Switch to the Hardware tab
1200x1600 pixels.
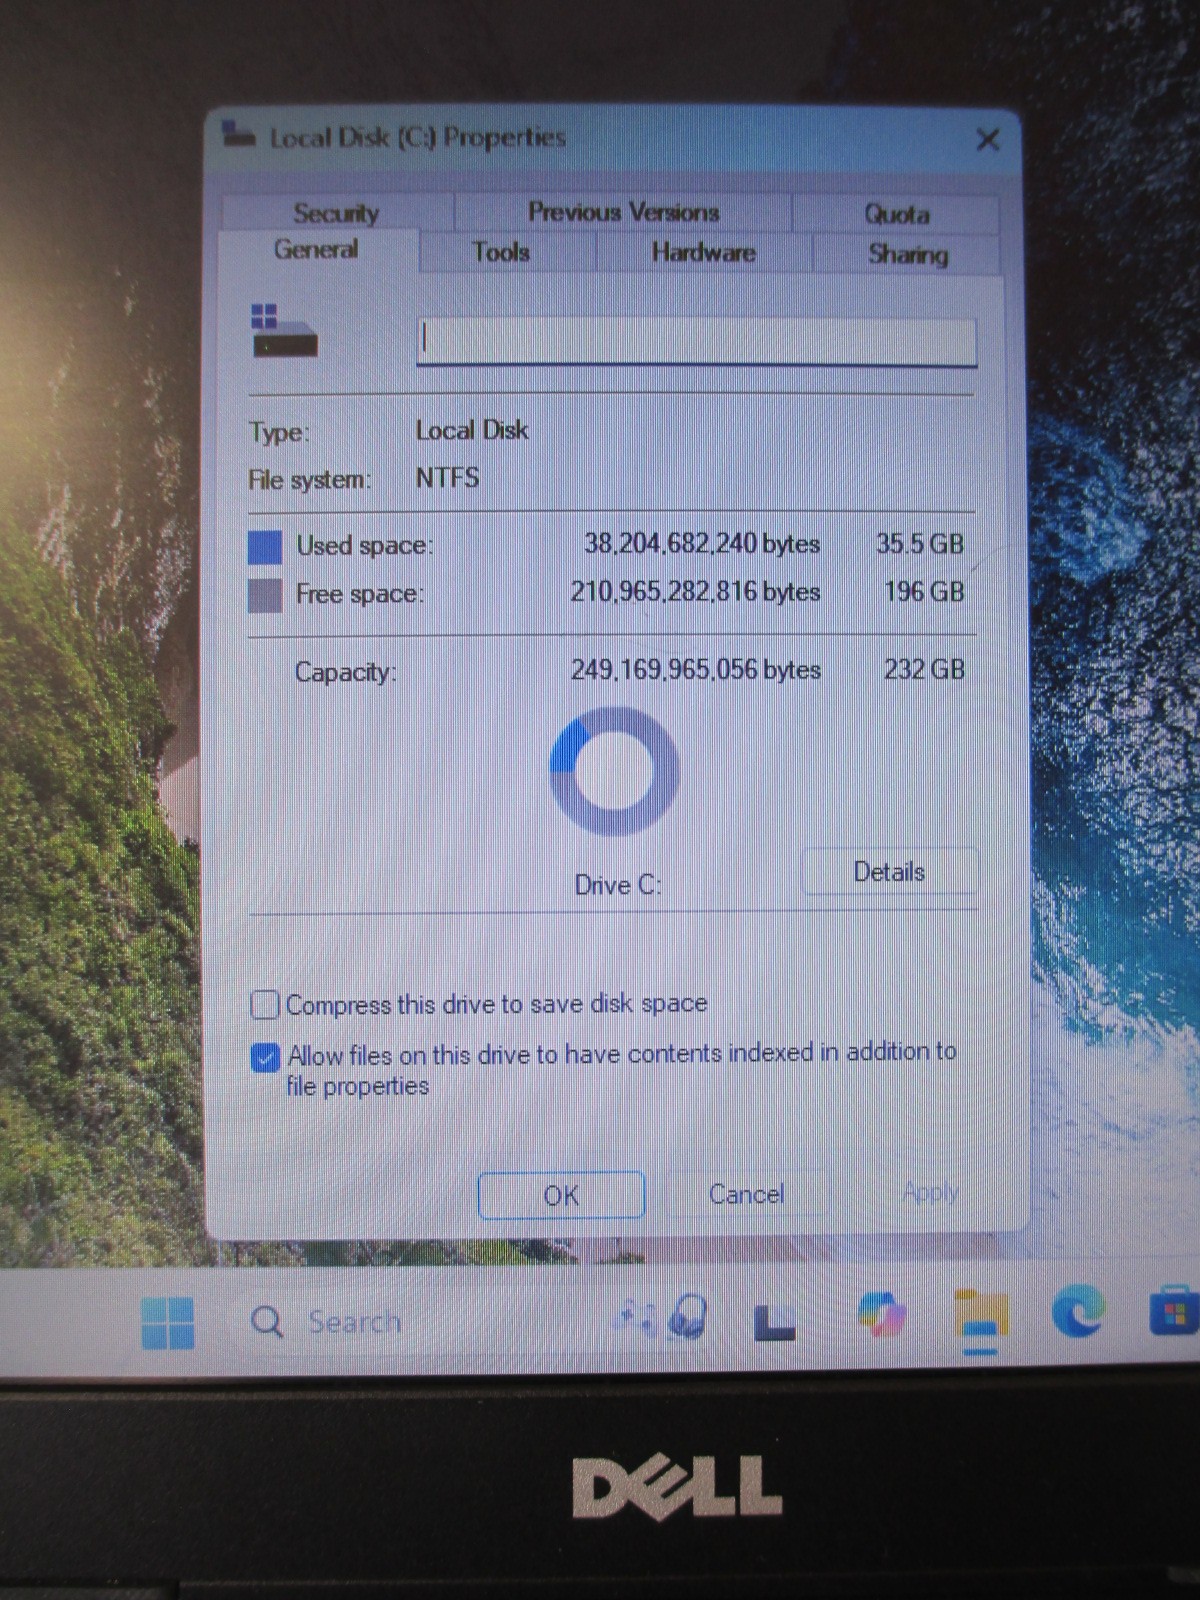click(703, 252)
